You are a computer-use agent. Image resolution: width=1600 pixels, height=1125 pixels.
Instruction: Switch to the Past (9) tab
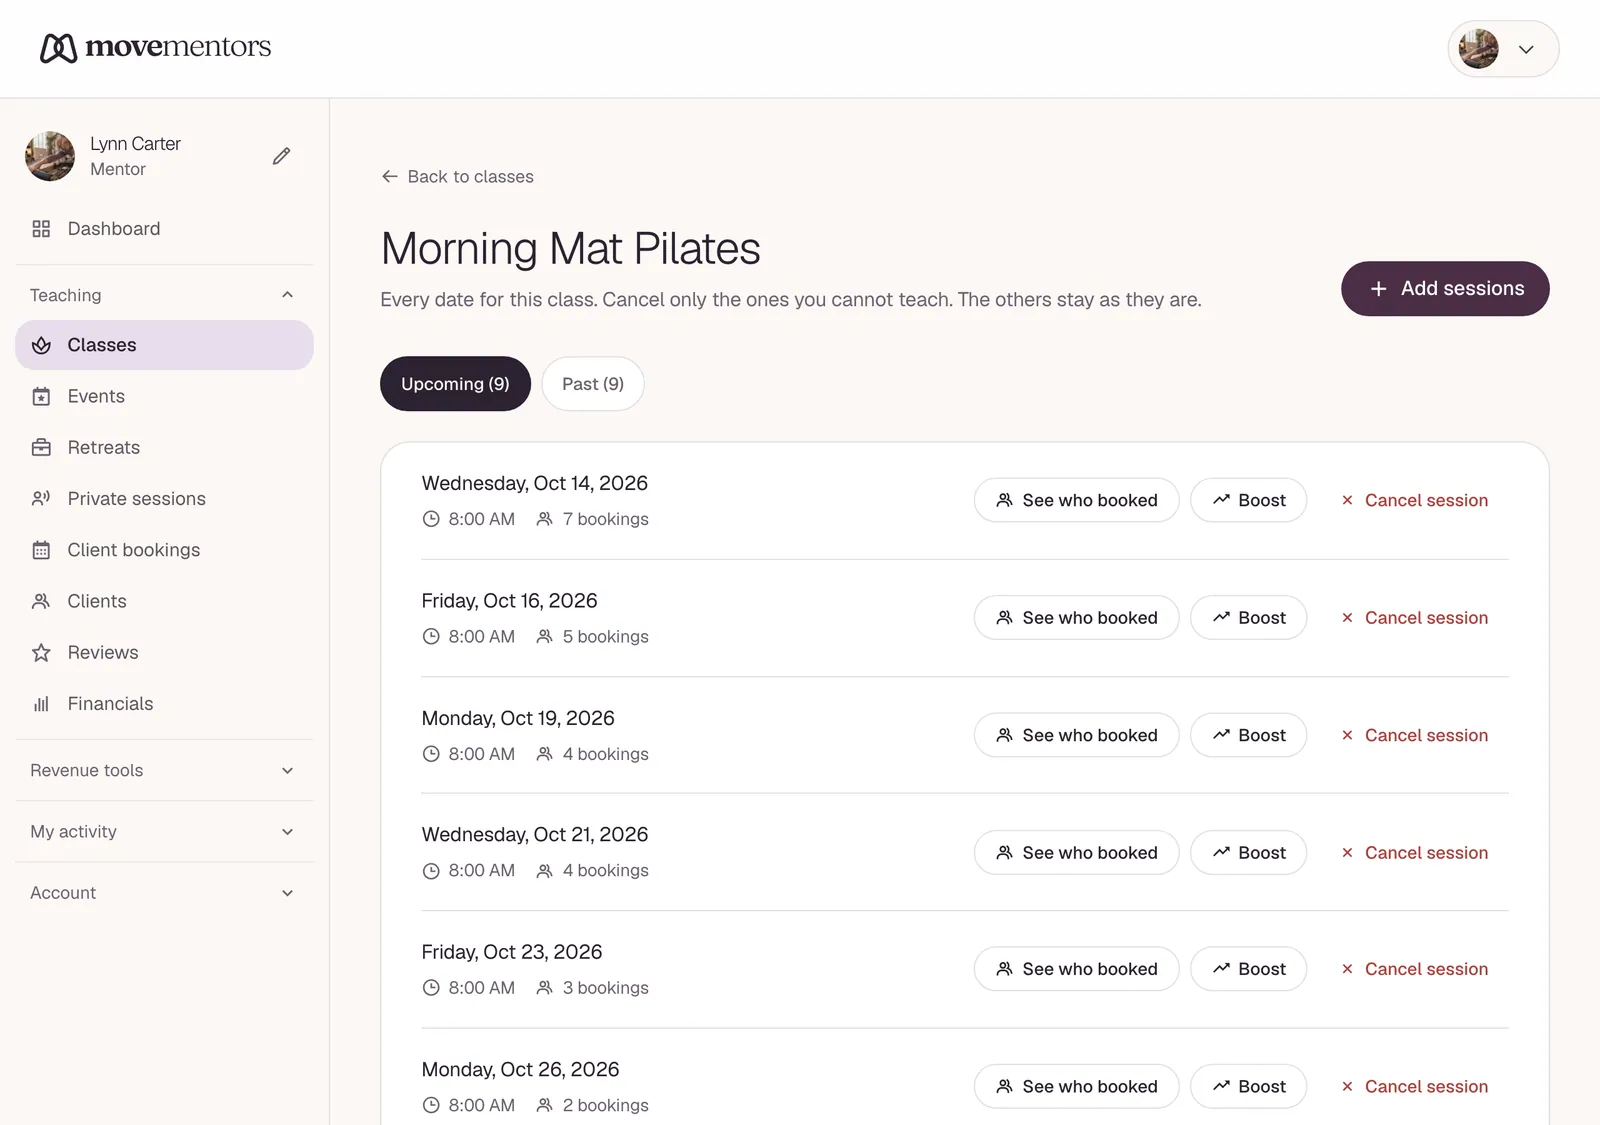coord(593,384)
